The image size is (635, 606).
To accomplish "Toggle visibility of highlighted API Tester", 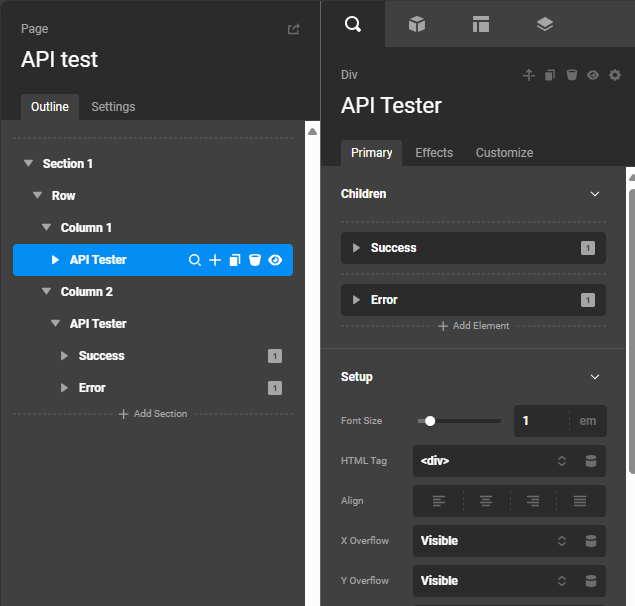I will (x=275, y=260).
